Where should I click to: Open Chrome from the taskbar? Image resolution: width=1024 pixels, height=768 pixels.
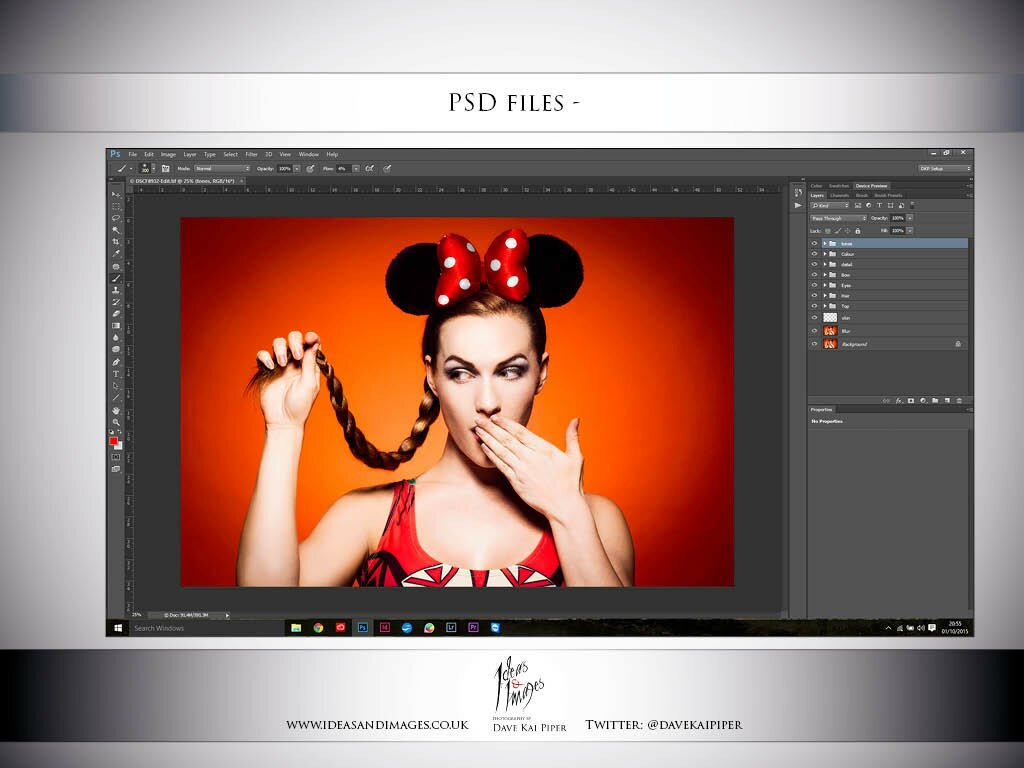point(318,628)
